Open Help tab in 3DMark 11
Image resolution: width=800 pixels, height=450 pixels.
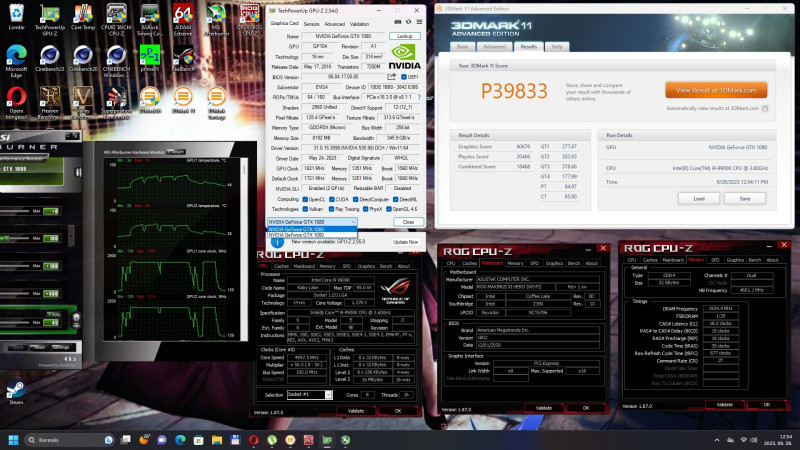pyautogui.click(x=557, y=46)
